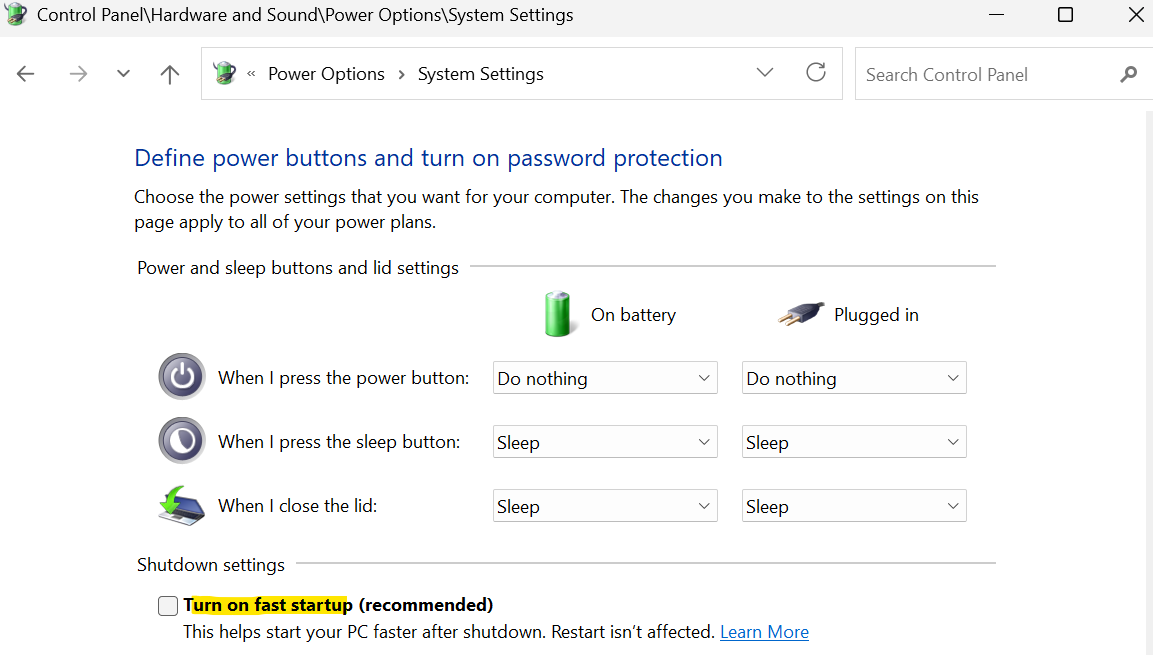Go up one level with up arrow
The width and height of the screenshot is (1153, 655).
[170, 74]
